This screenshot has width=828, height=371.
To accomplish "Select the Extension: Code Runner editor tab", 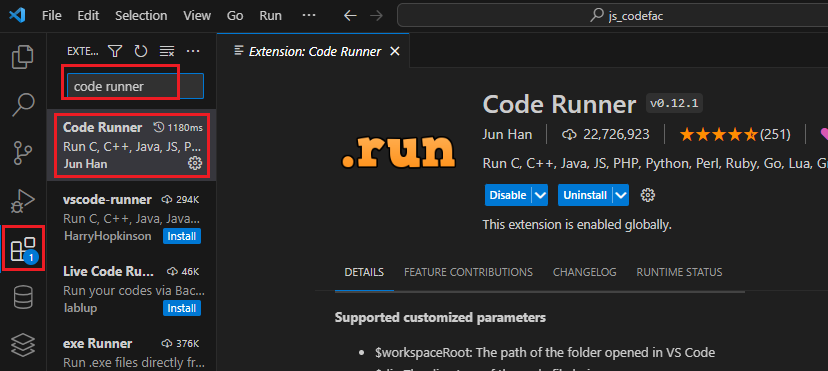I will [314, 51].
